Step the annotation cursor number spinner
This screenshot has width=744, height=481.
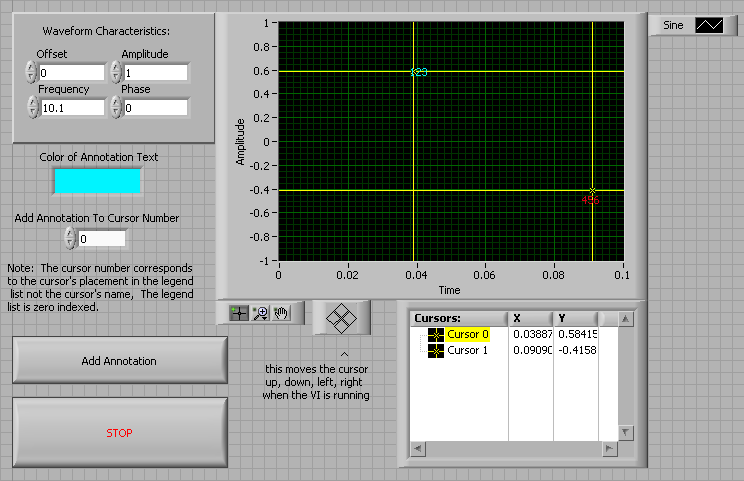(69, 238)
